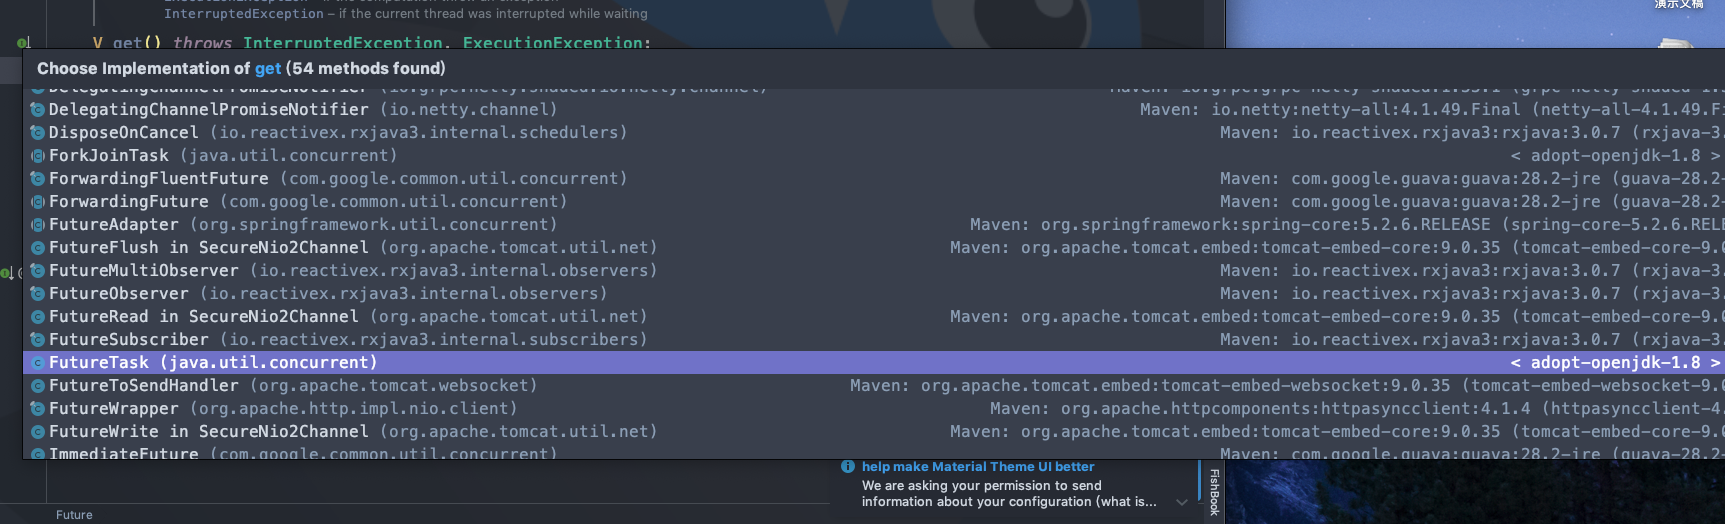Click the Future breadcrumb in editor footer
The width and height of the screenshot is (1725, 524).
(74, 515)
